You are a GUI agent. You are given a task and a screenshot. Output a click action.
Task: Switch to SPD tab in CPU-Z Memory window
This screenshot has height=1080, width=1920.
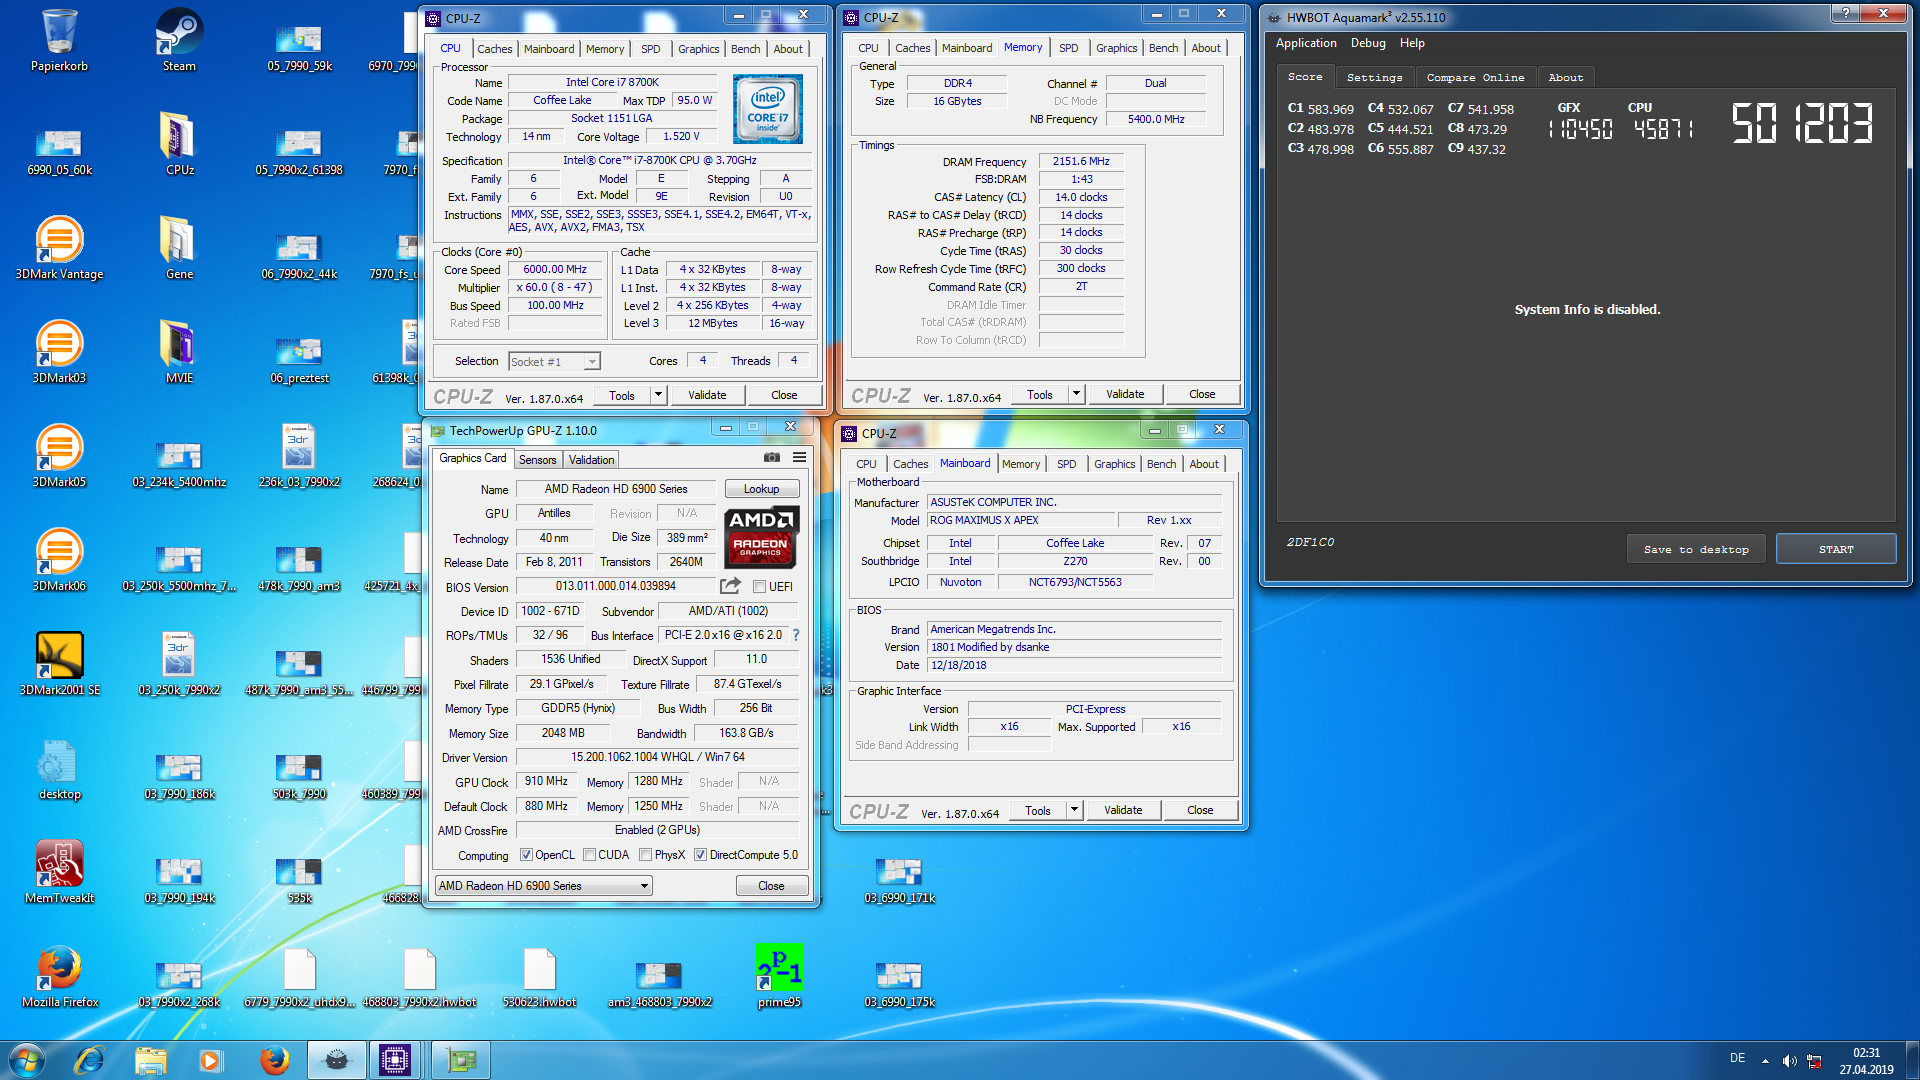[1068, 48]
